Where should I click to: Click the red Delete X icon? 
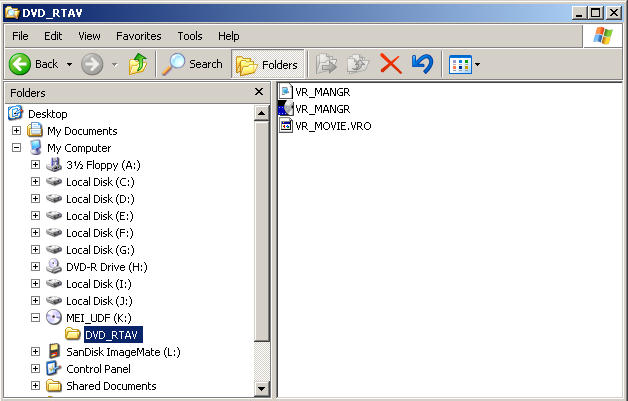pos(390,64)
